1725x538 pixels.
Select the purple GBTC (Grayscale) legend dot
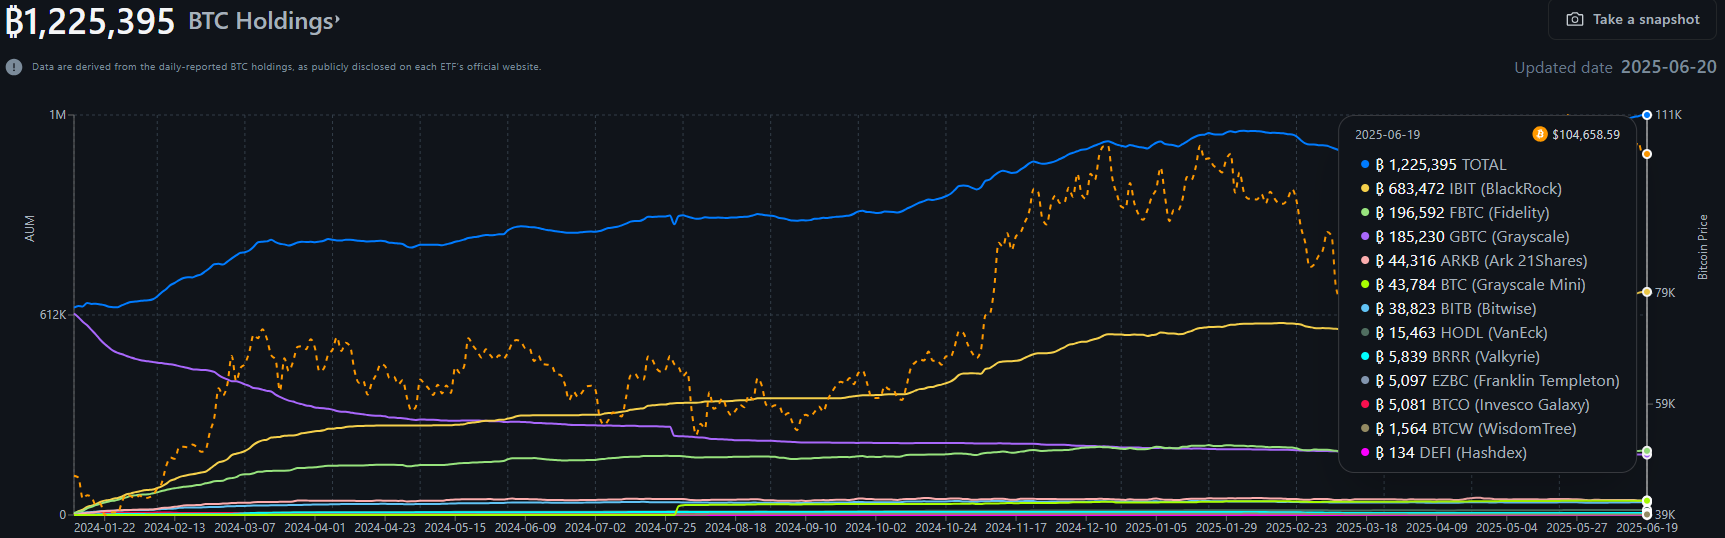(x=1365, y=236)
